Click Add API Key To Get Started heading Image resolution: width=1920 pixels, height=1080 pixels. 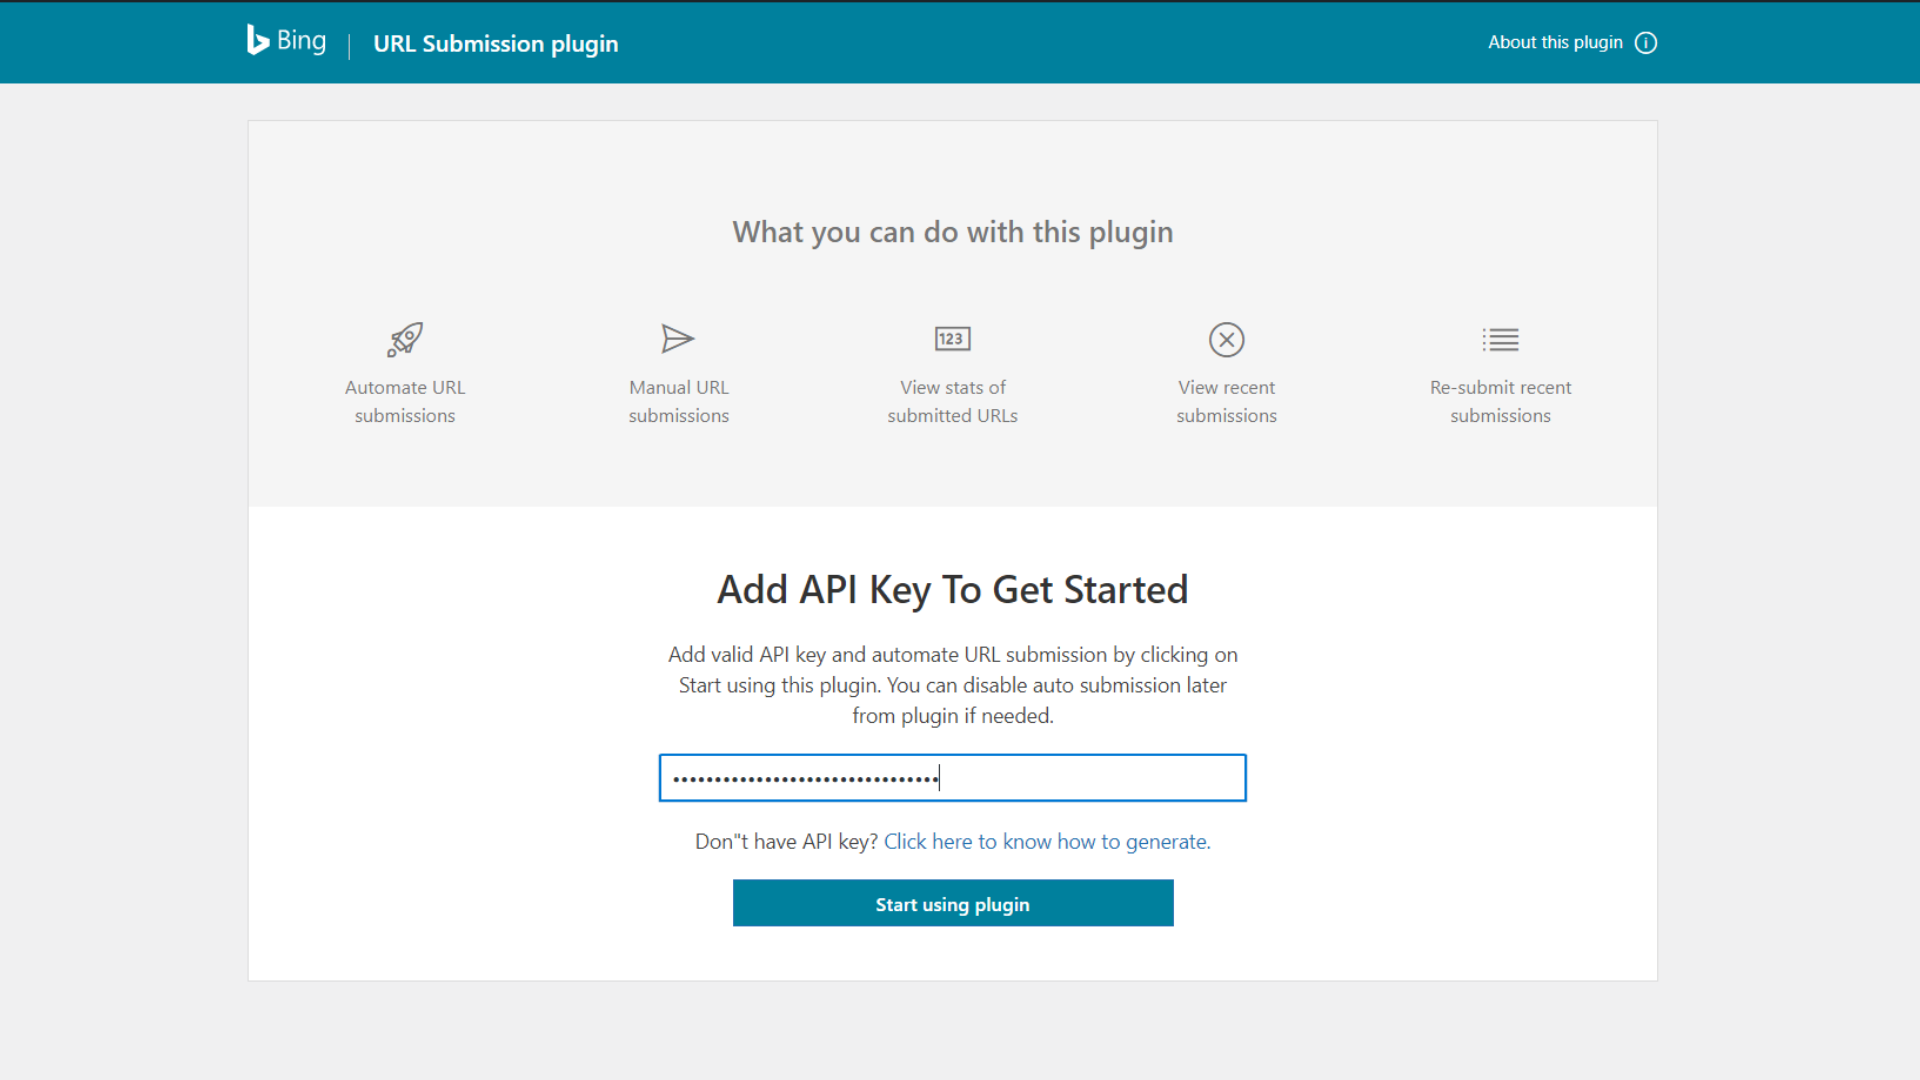pos(952,590)
